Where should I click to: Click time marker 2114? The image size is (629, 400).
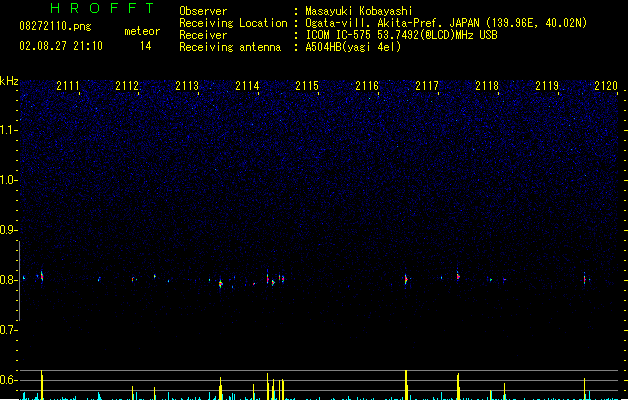[x=247, y=86]
